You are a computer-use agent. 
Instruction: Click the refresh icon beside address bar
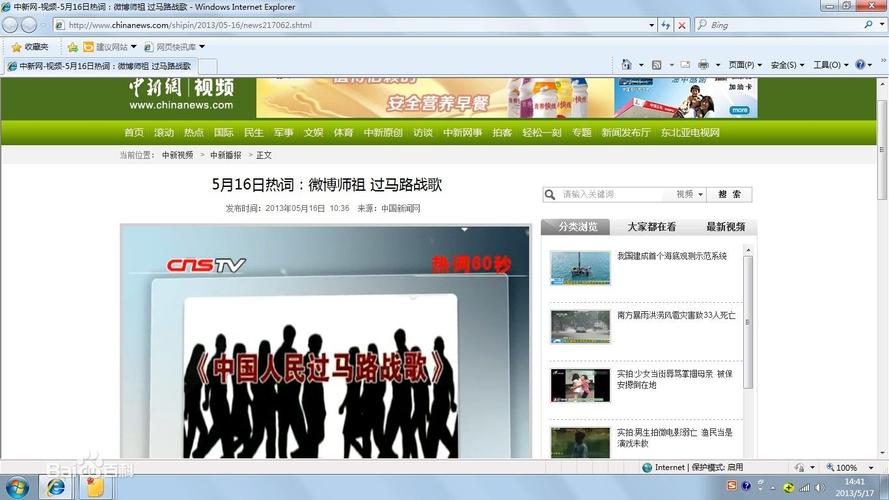[666, 25]
